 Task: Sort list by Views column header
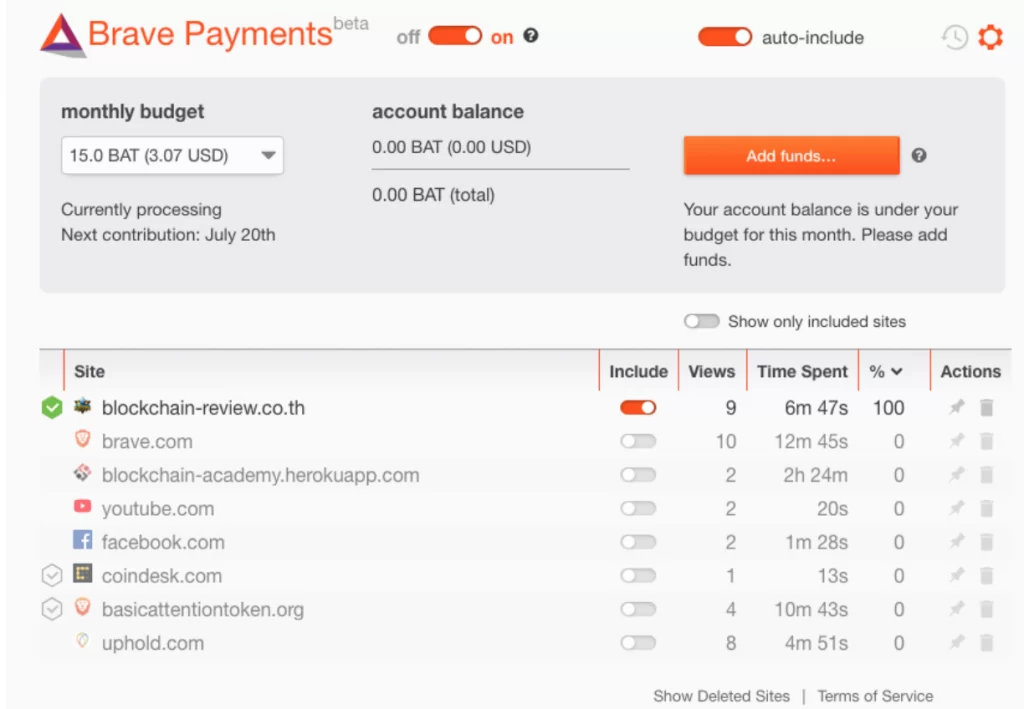coord(711,371)
